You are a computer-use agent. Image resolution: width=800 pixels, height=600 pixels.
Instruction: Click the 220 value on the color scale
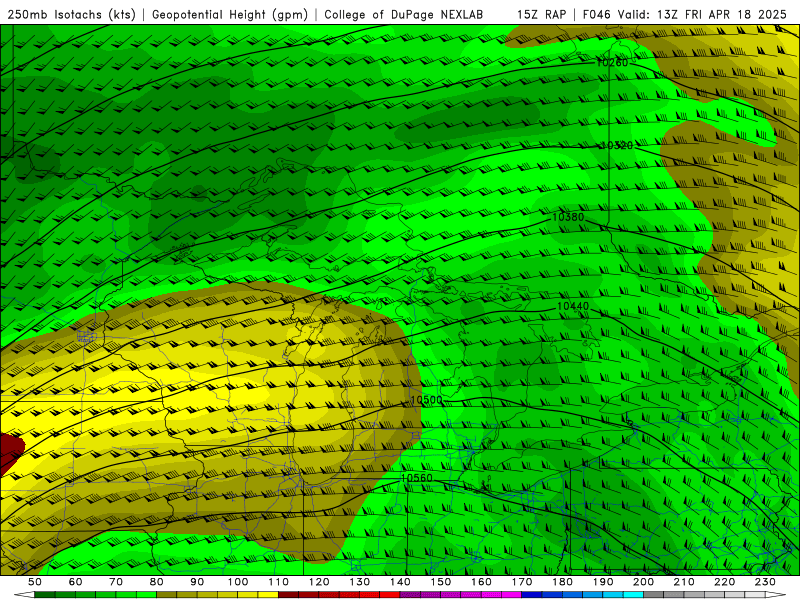click(724, 582)
